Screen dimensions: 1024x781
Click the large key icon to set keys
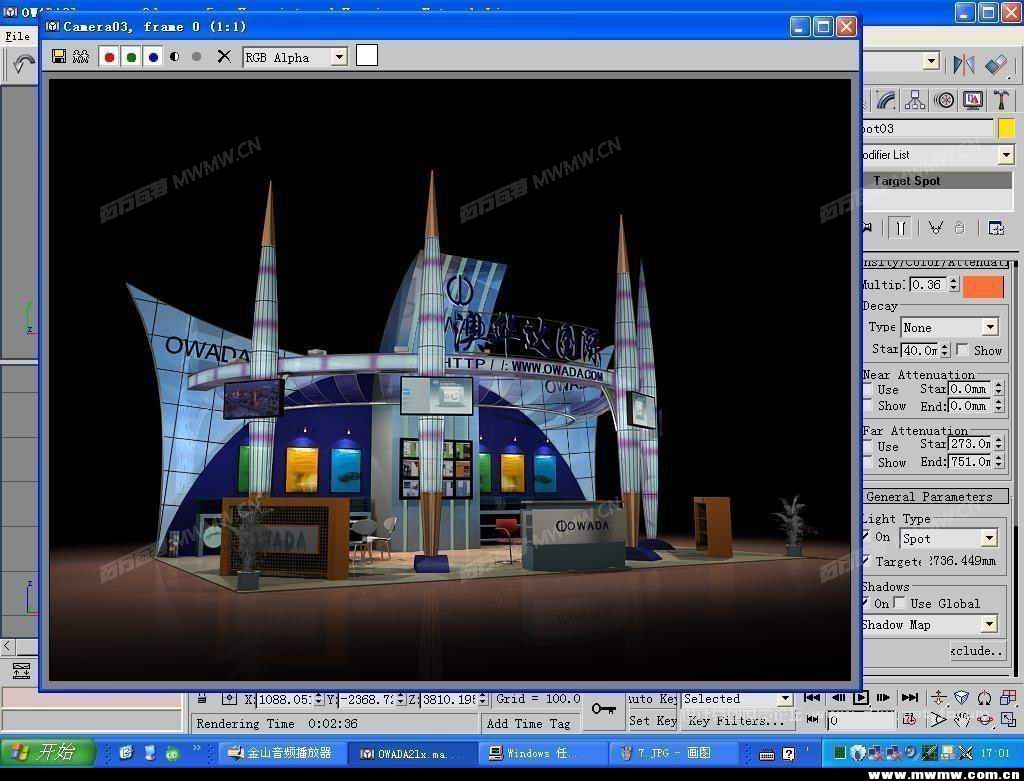click(603, 709)
